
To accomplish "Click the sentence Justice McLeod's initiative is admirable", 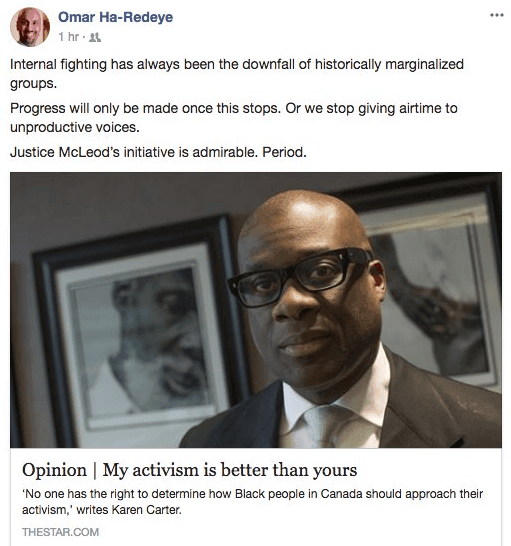I will coord(158,152).
